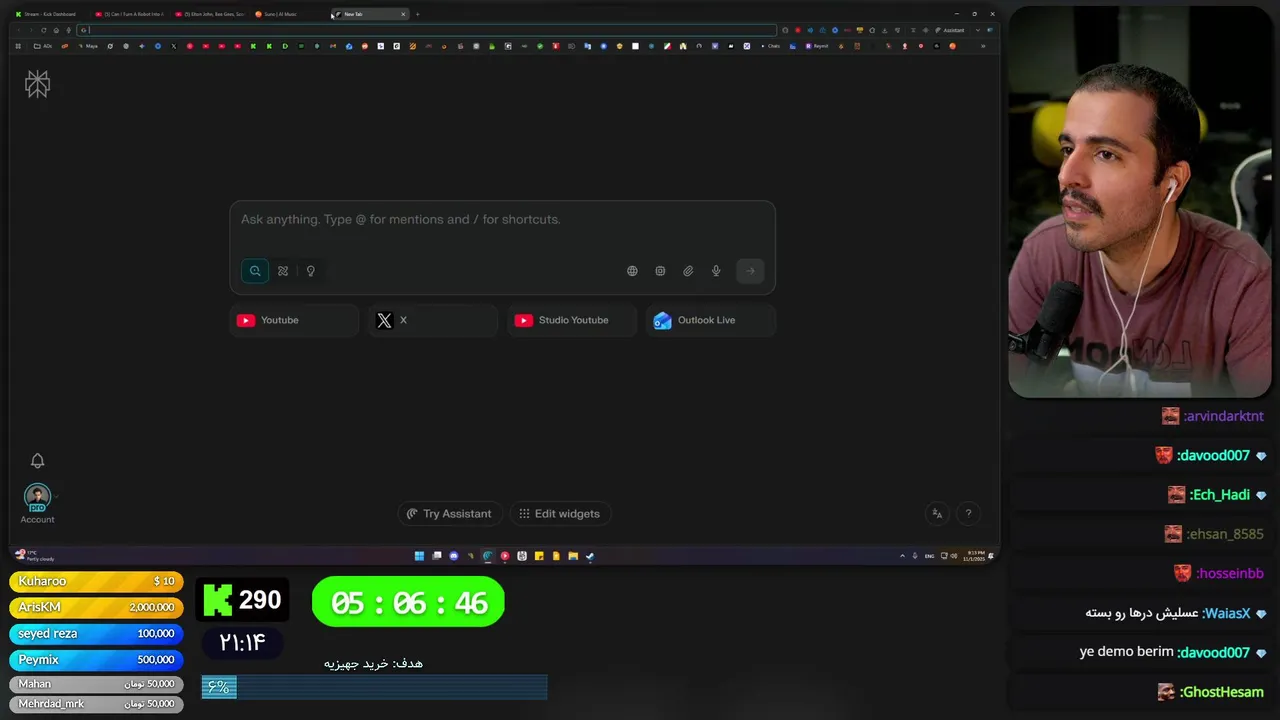Open the Maya bookmark

(x=88, y=46)
